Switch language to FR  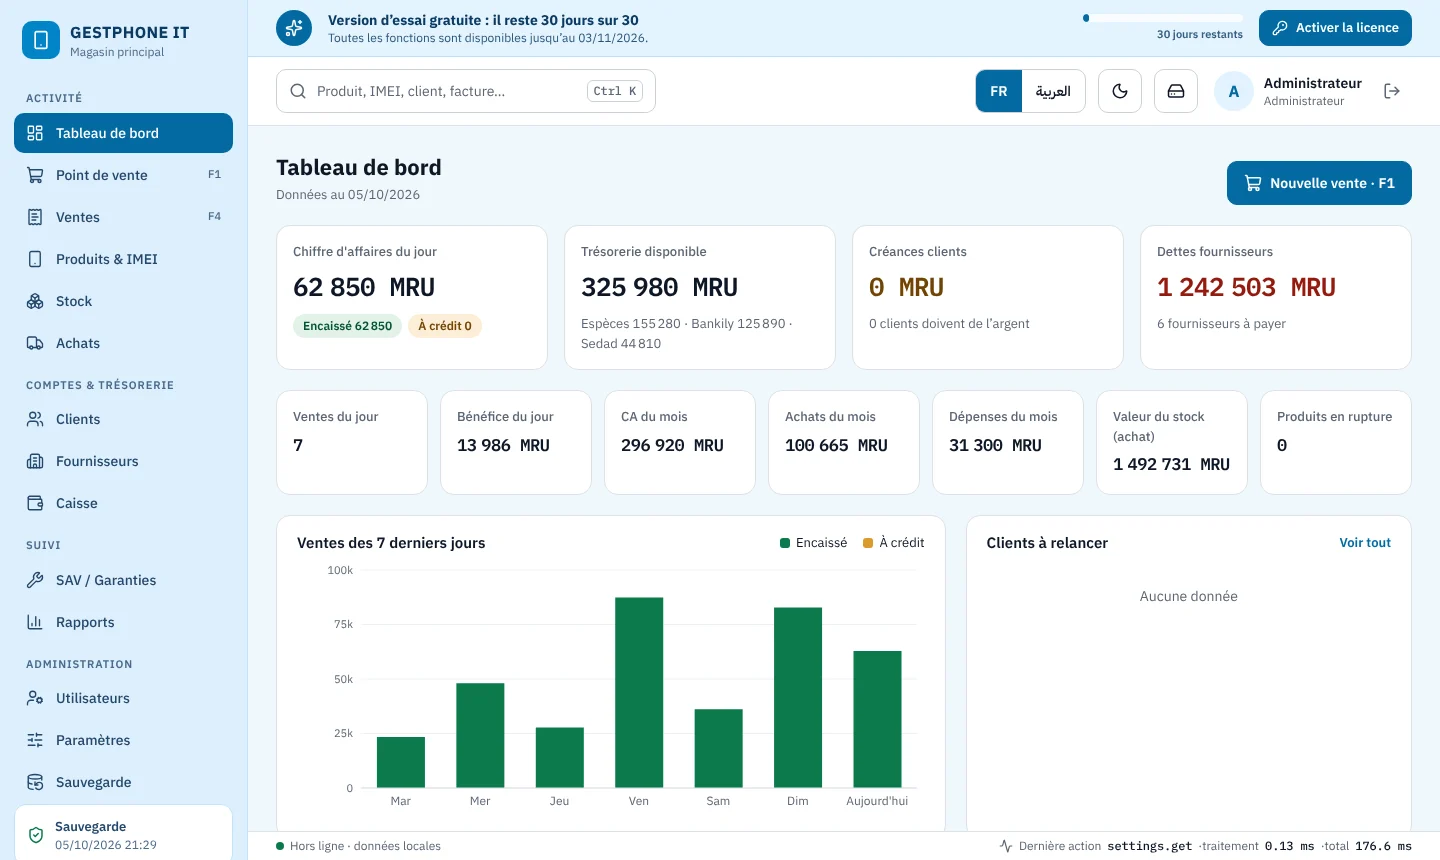click(x=999, y=91)
